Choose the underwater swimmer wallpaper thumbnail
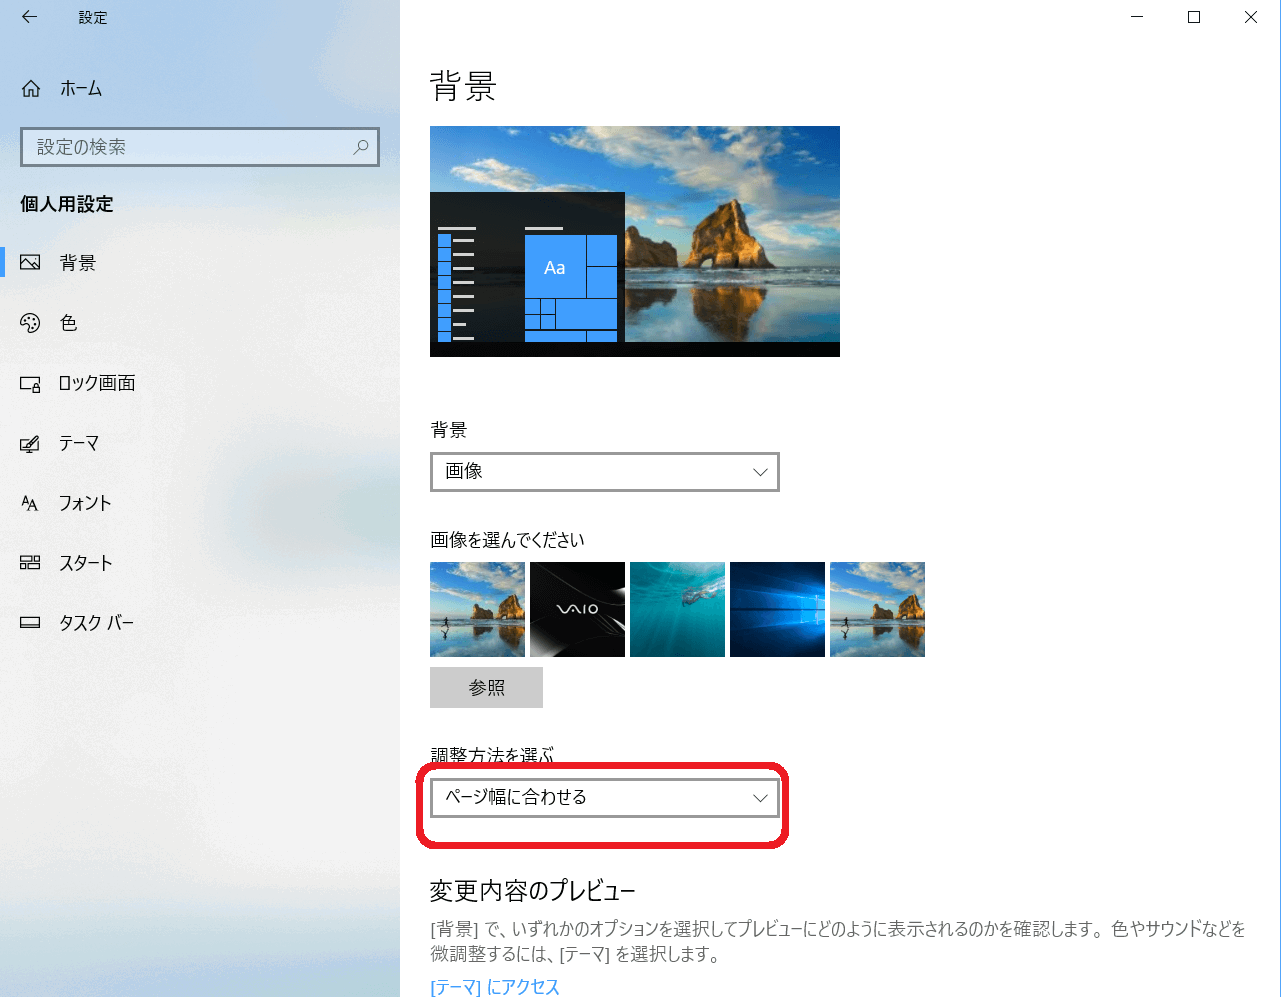This screenshot has height=997, width=1281. tap(677, 609)
